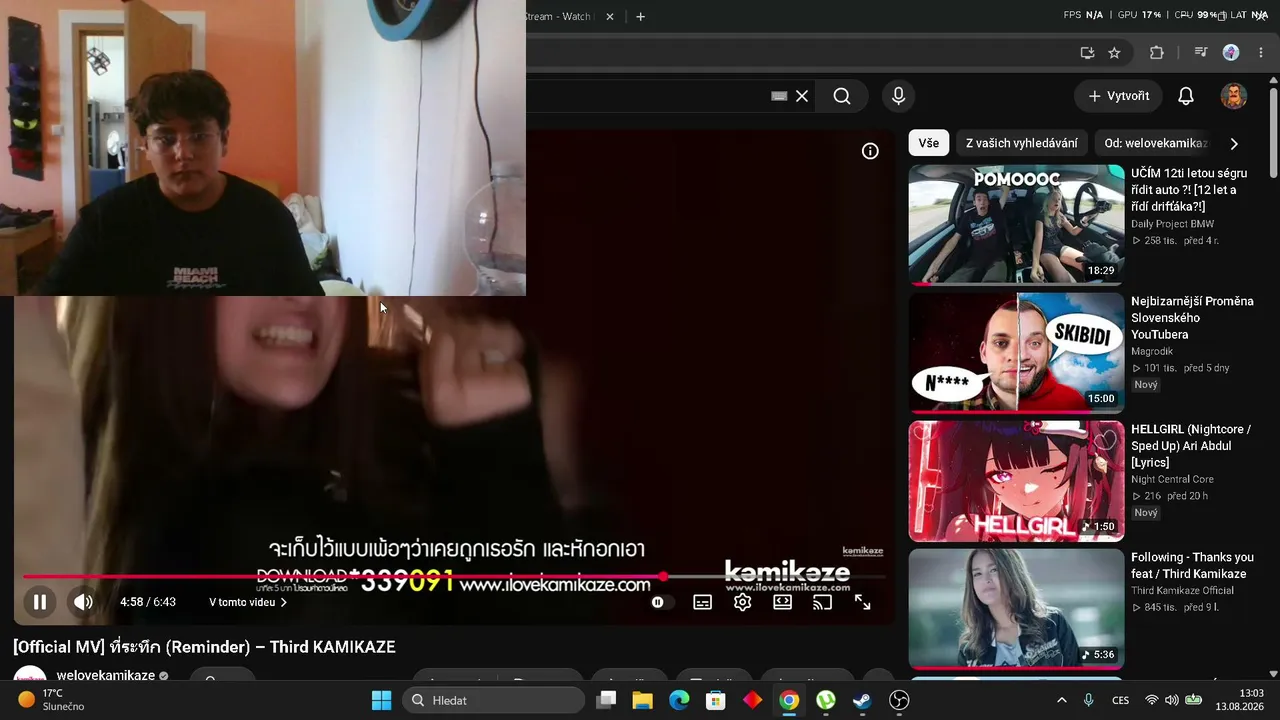Open the Chrome profile avatar
Image resolution: width=1280 pixels, height=720 pixels.
click(x=1231, y=53)
